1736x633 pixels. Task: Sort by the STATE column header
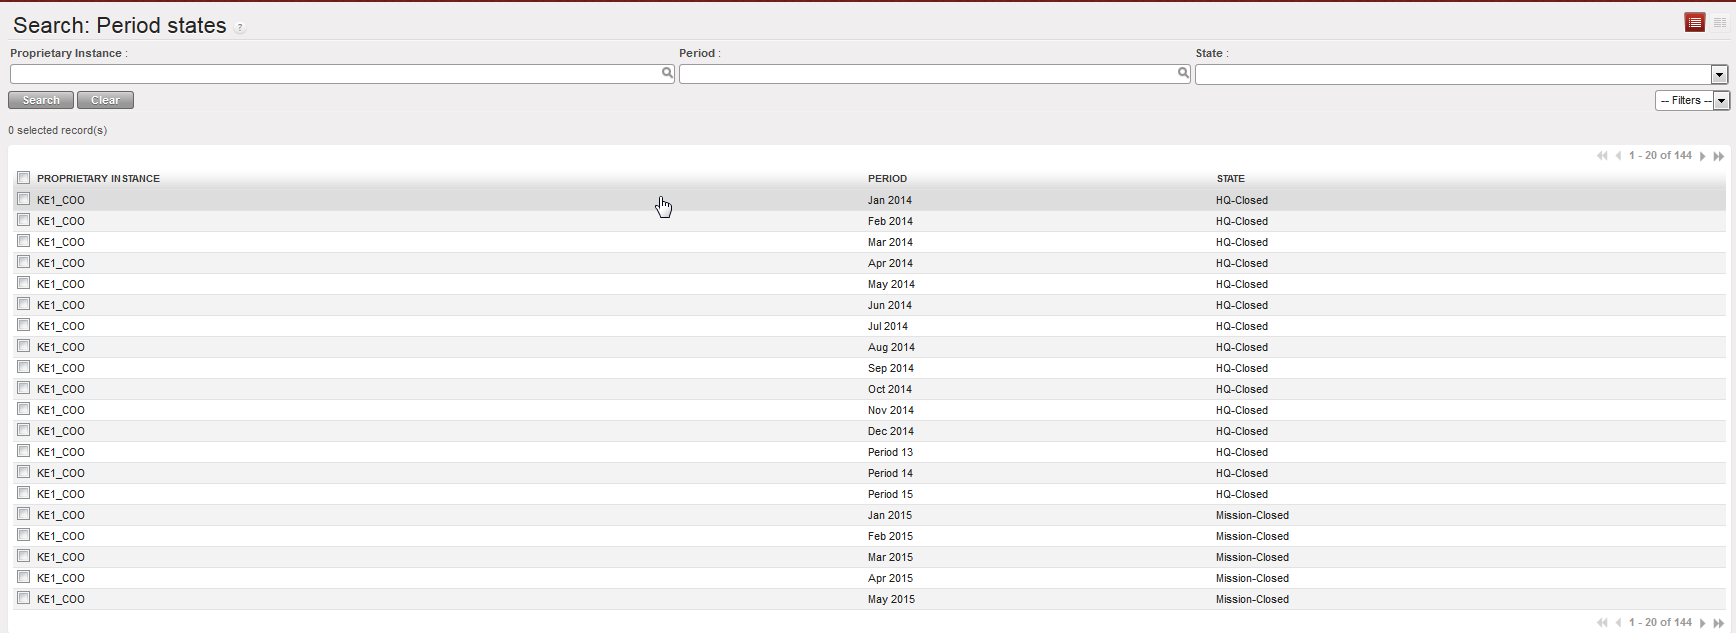pyautogui.click(x=1230, y=178)
